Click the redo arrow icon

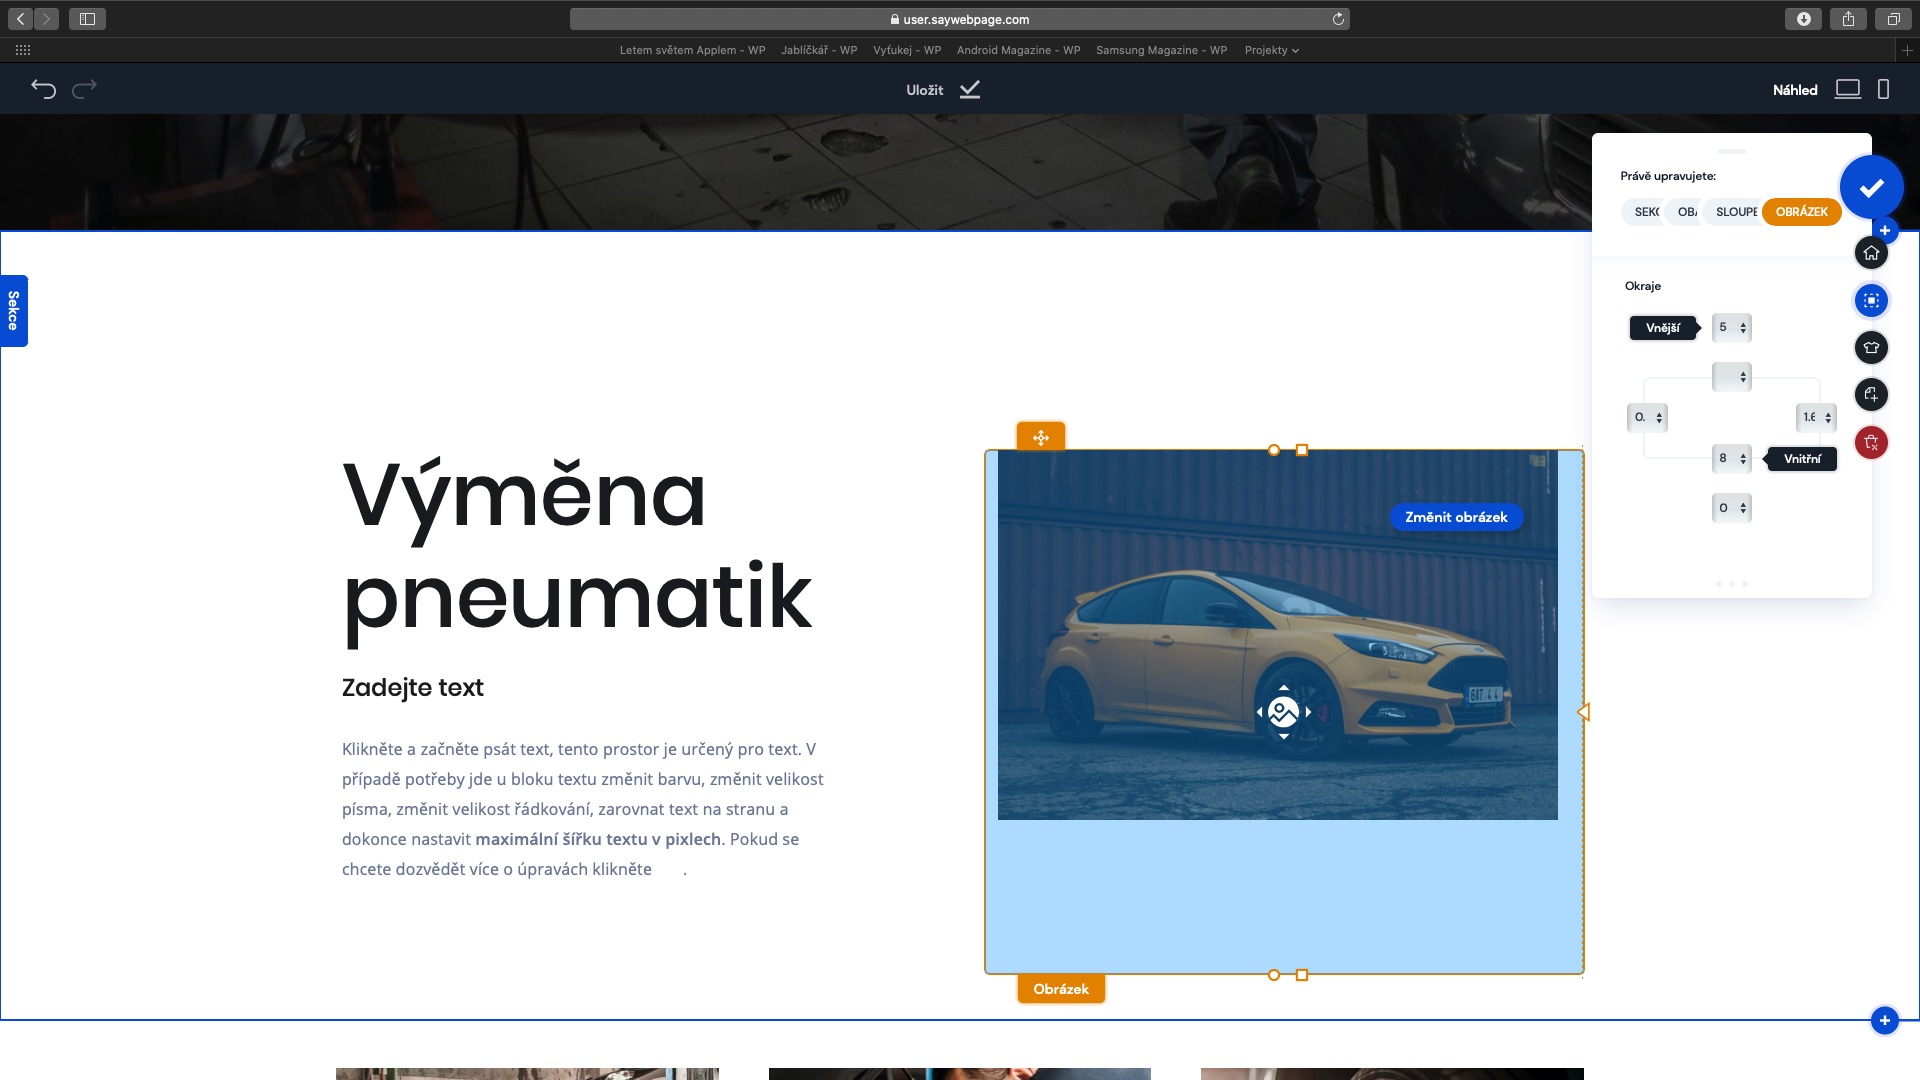[x=85, y=89]
